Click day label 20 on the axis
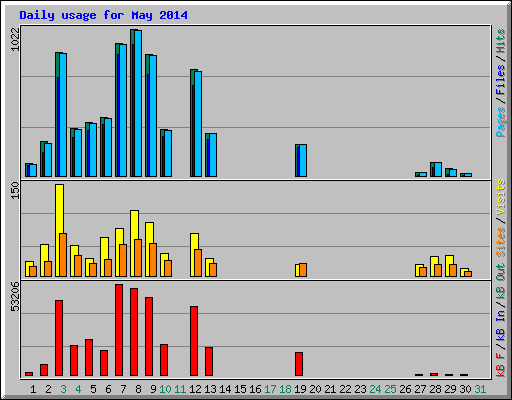 (315, 389)
